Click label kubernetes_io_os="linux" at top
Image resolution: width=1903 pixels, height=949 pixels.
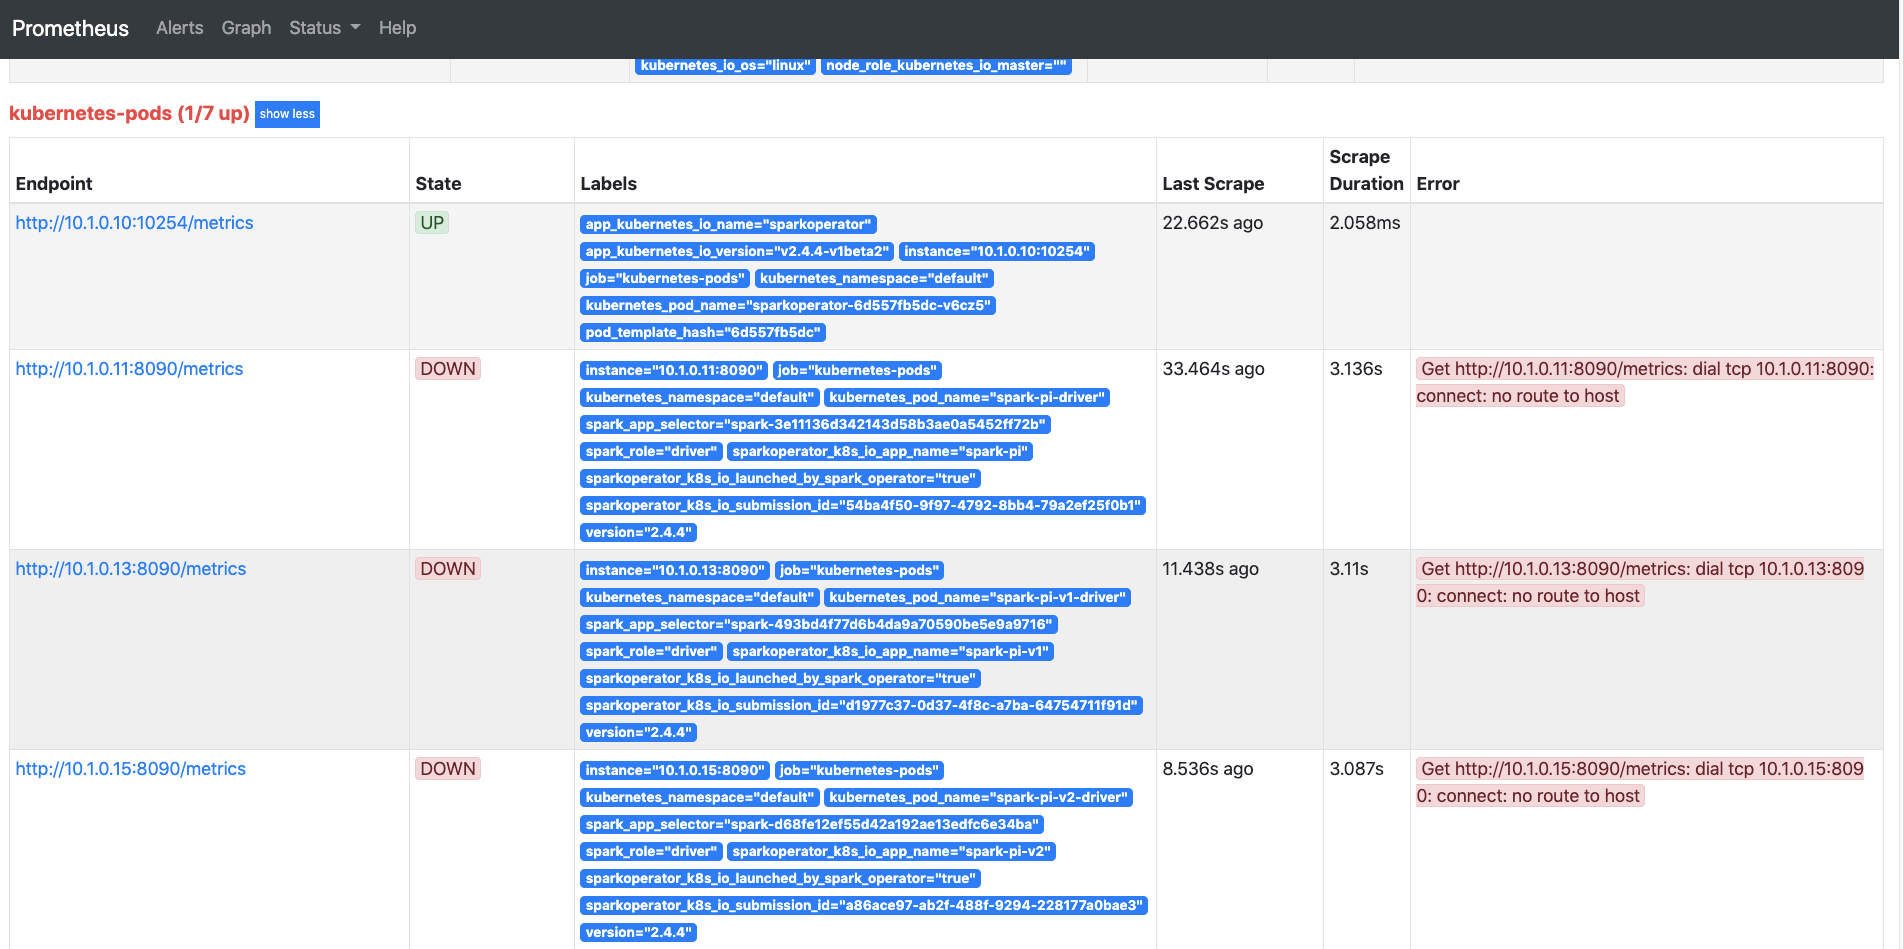click(x=725, y=66)
